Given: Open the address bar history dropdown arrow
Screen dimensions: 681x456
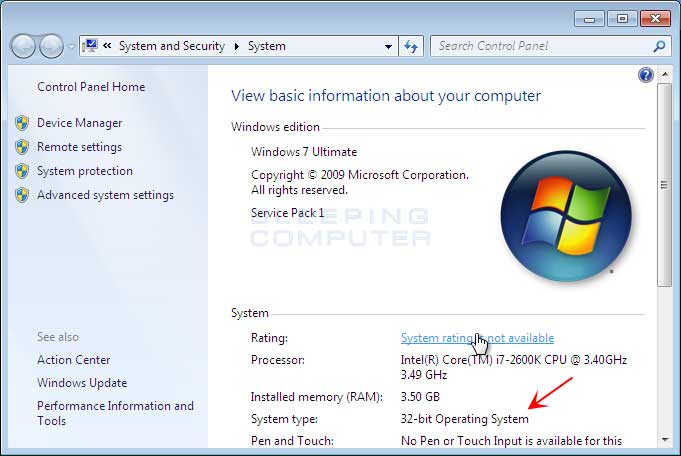Looking at the screenshot, I should tap(389, 46).
